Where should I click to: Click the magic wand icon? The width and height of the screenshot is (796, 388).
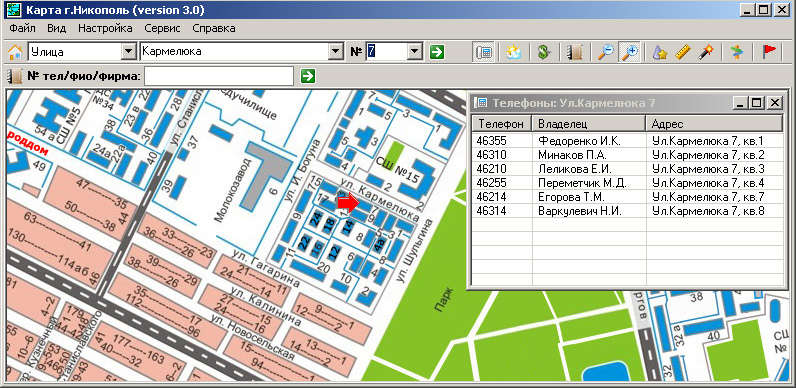point(706,52)
